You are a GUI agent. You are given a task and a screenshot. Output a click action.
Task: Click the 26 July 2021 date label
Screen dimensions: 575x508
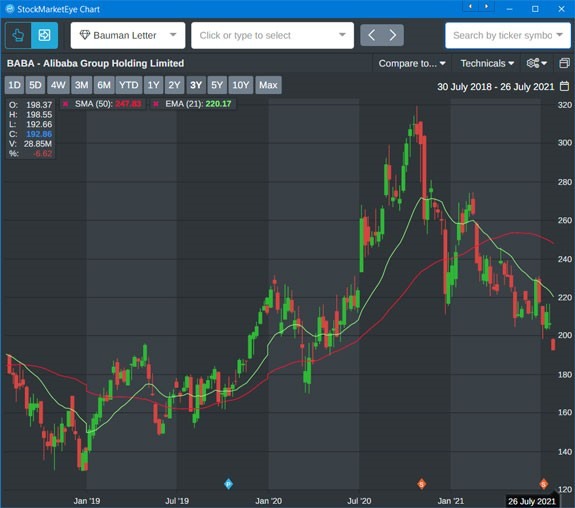click(531, 501)
